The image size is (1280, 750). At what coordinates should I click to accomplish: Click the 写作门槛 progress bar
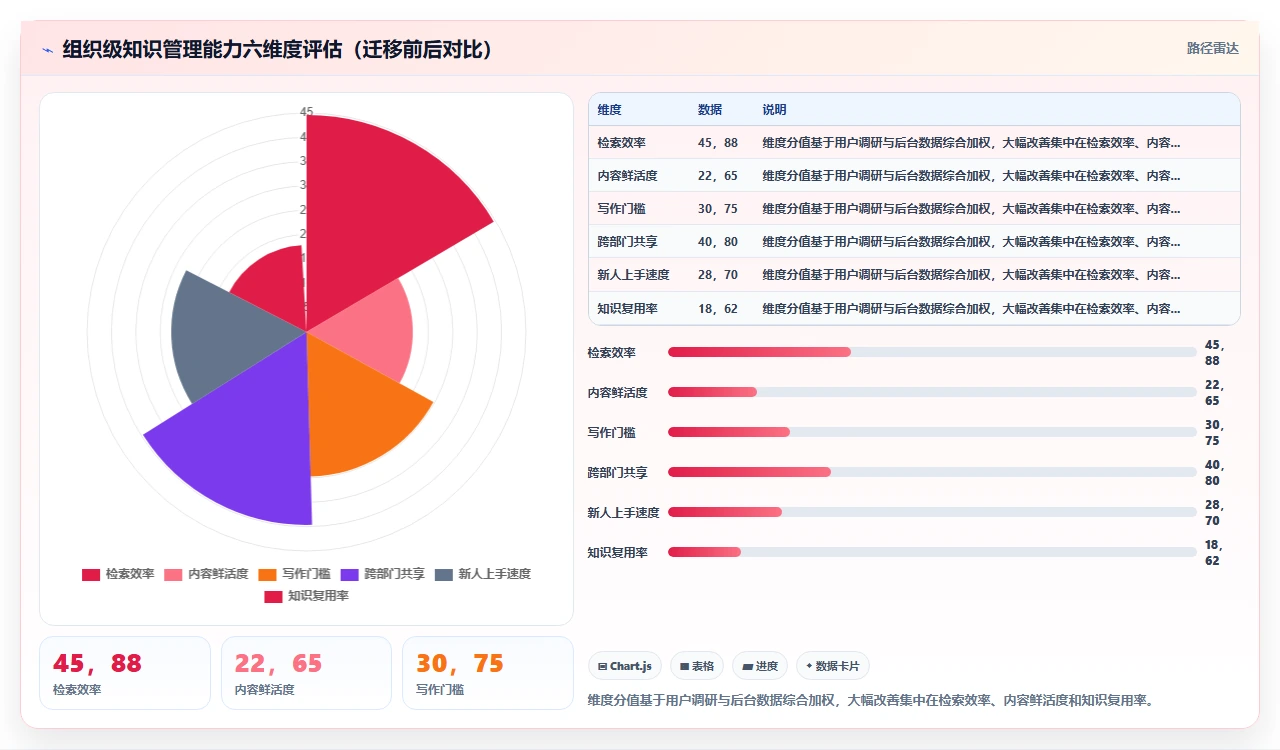[x=932, y=432]
